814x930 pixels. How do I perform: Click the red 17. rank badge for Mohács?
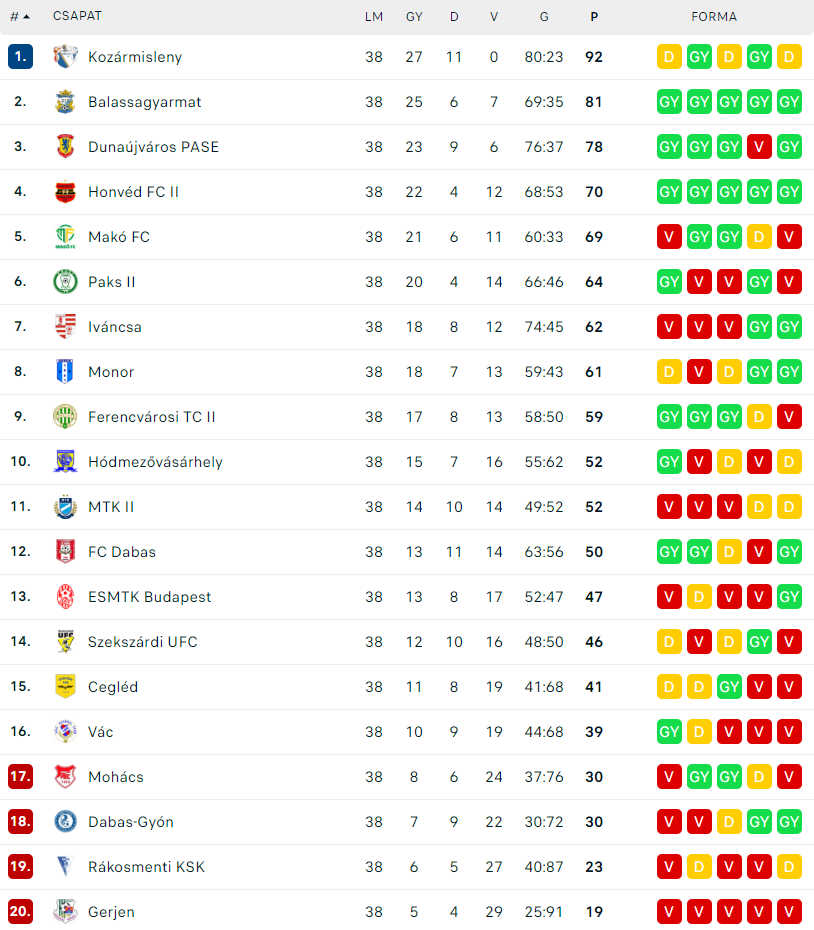pyautogui.click(x=20, y=776)
